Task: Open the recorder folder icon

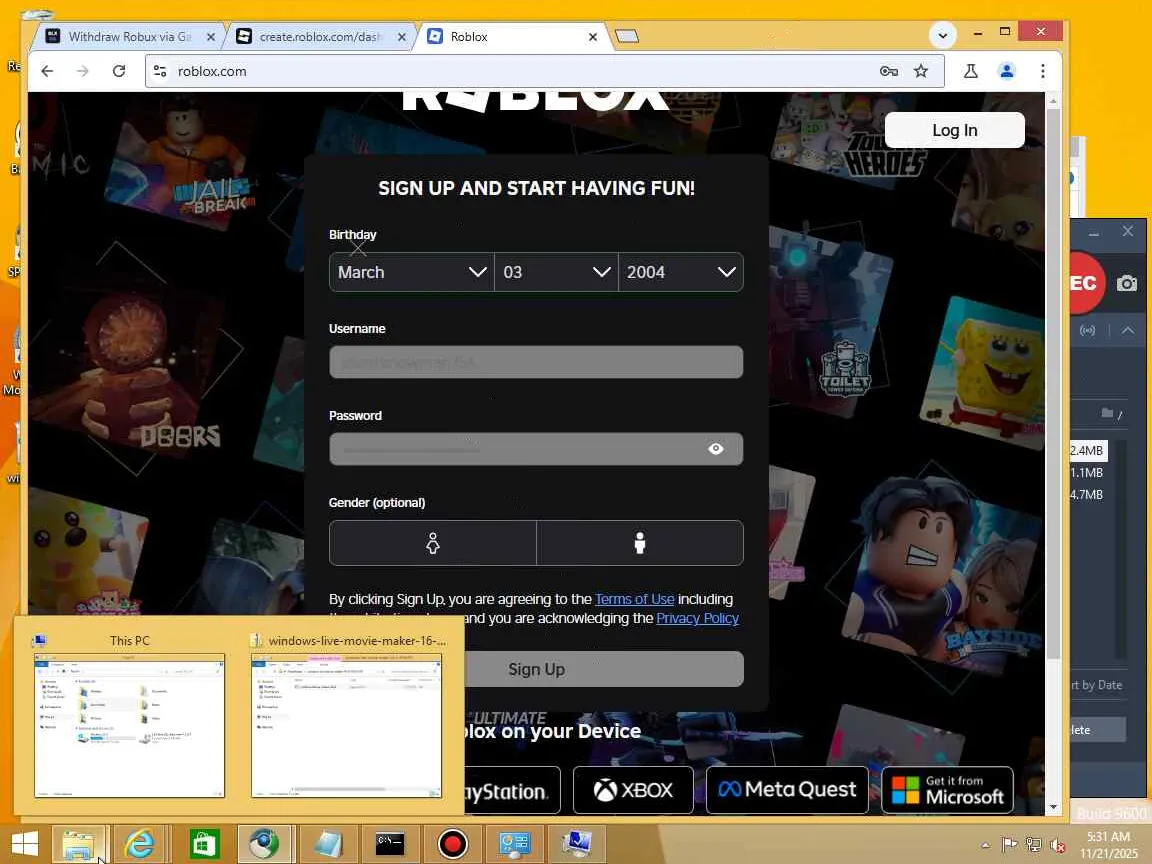Action: point(1107,414)
